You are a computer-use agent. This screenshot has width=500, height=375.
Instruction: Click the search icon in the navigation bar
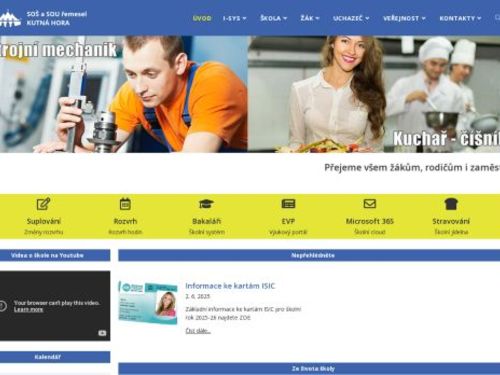coord(497,18)
